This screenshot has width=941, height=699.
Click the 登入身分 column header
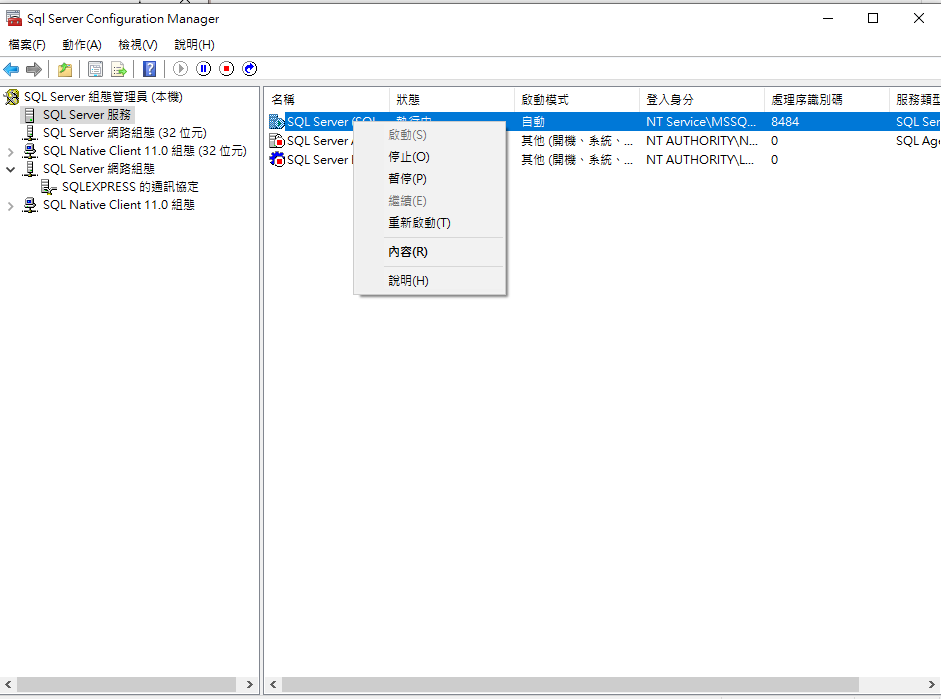coord(700,100)
